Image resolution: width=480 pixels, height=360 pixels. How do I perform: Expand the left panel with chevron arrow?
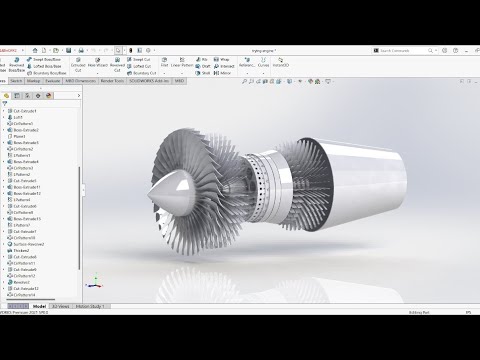79,96
